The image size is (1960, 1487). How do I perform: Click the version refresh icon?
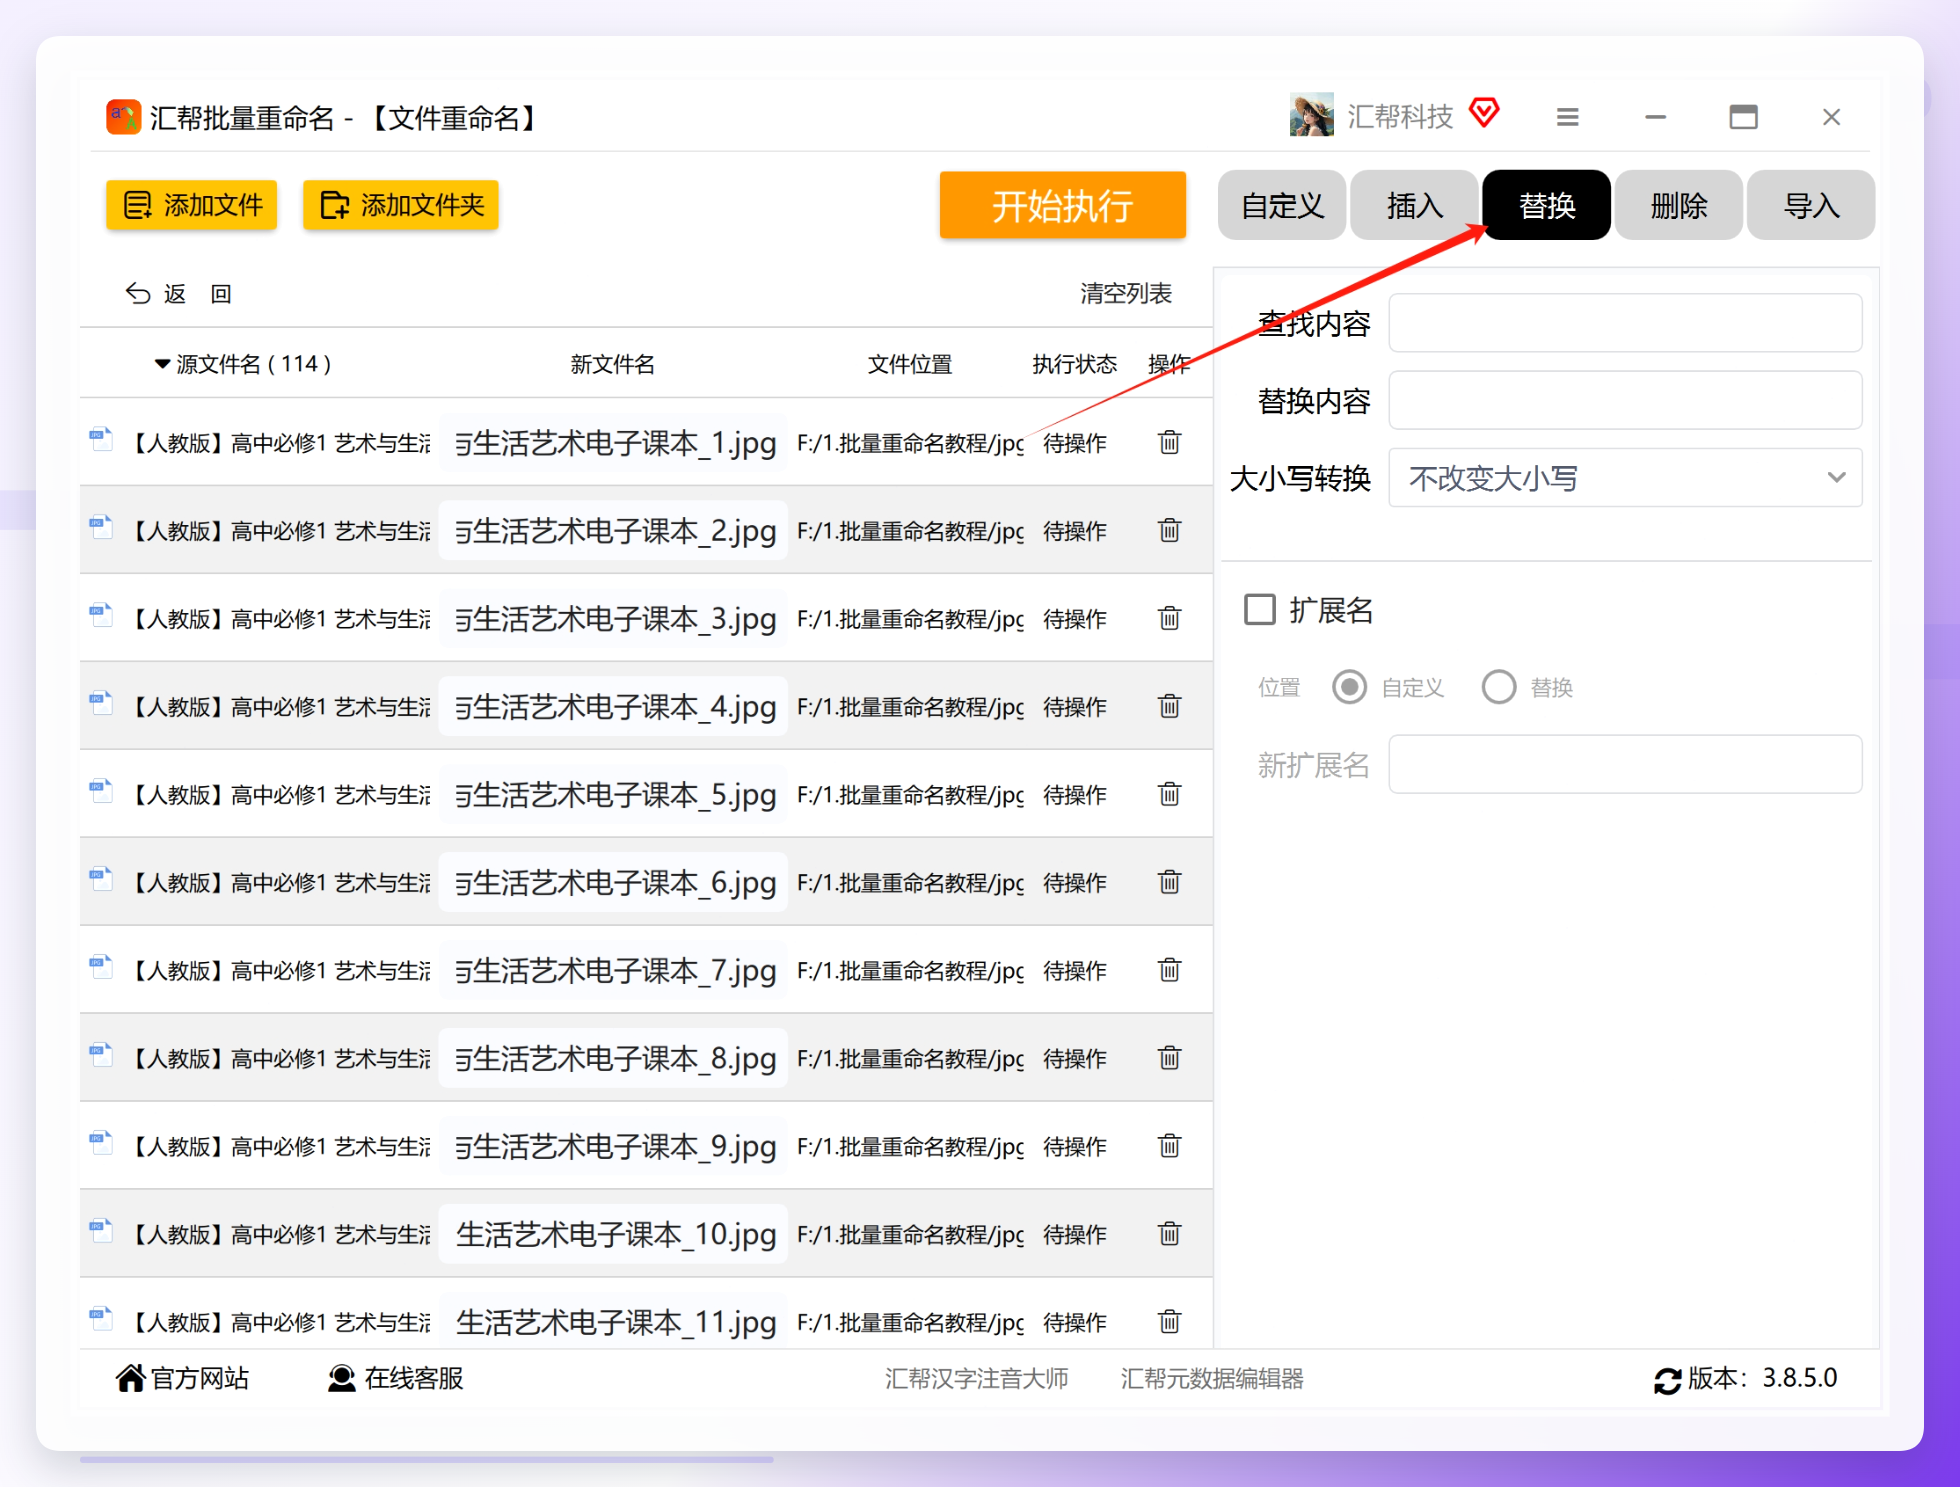(x=1667, y=1380)
